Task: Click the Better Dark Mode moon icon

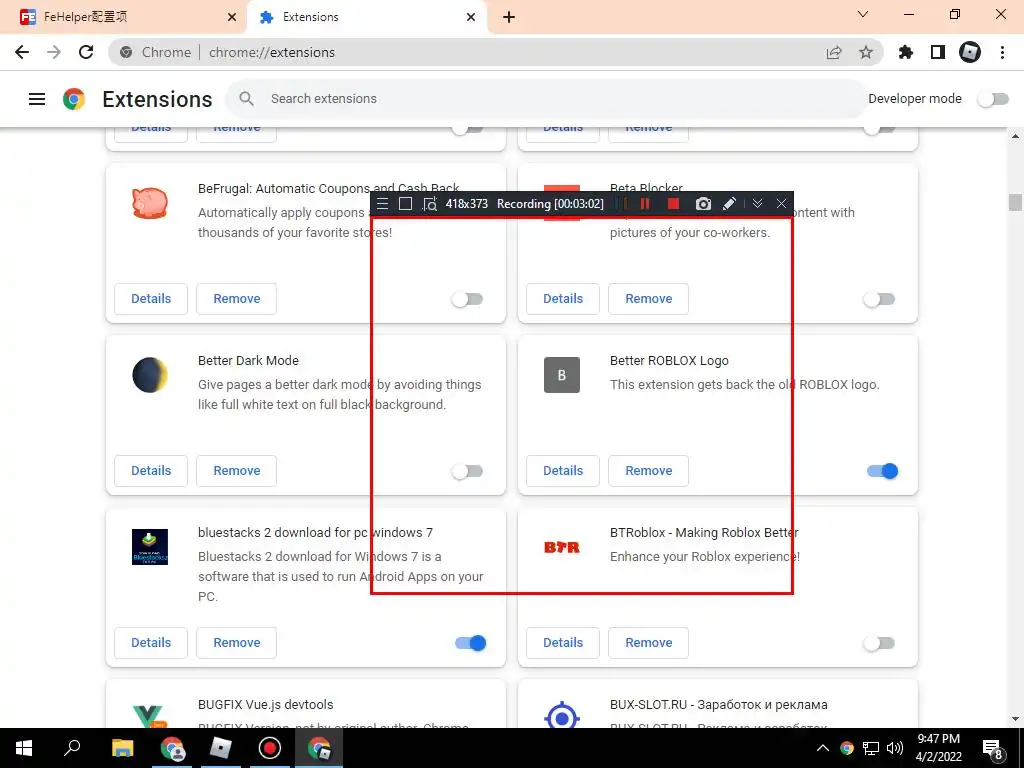Action: pos(150,375)
